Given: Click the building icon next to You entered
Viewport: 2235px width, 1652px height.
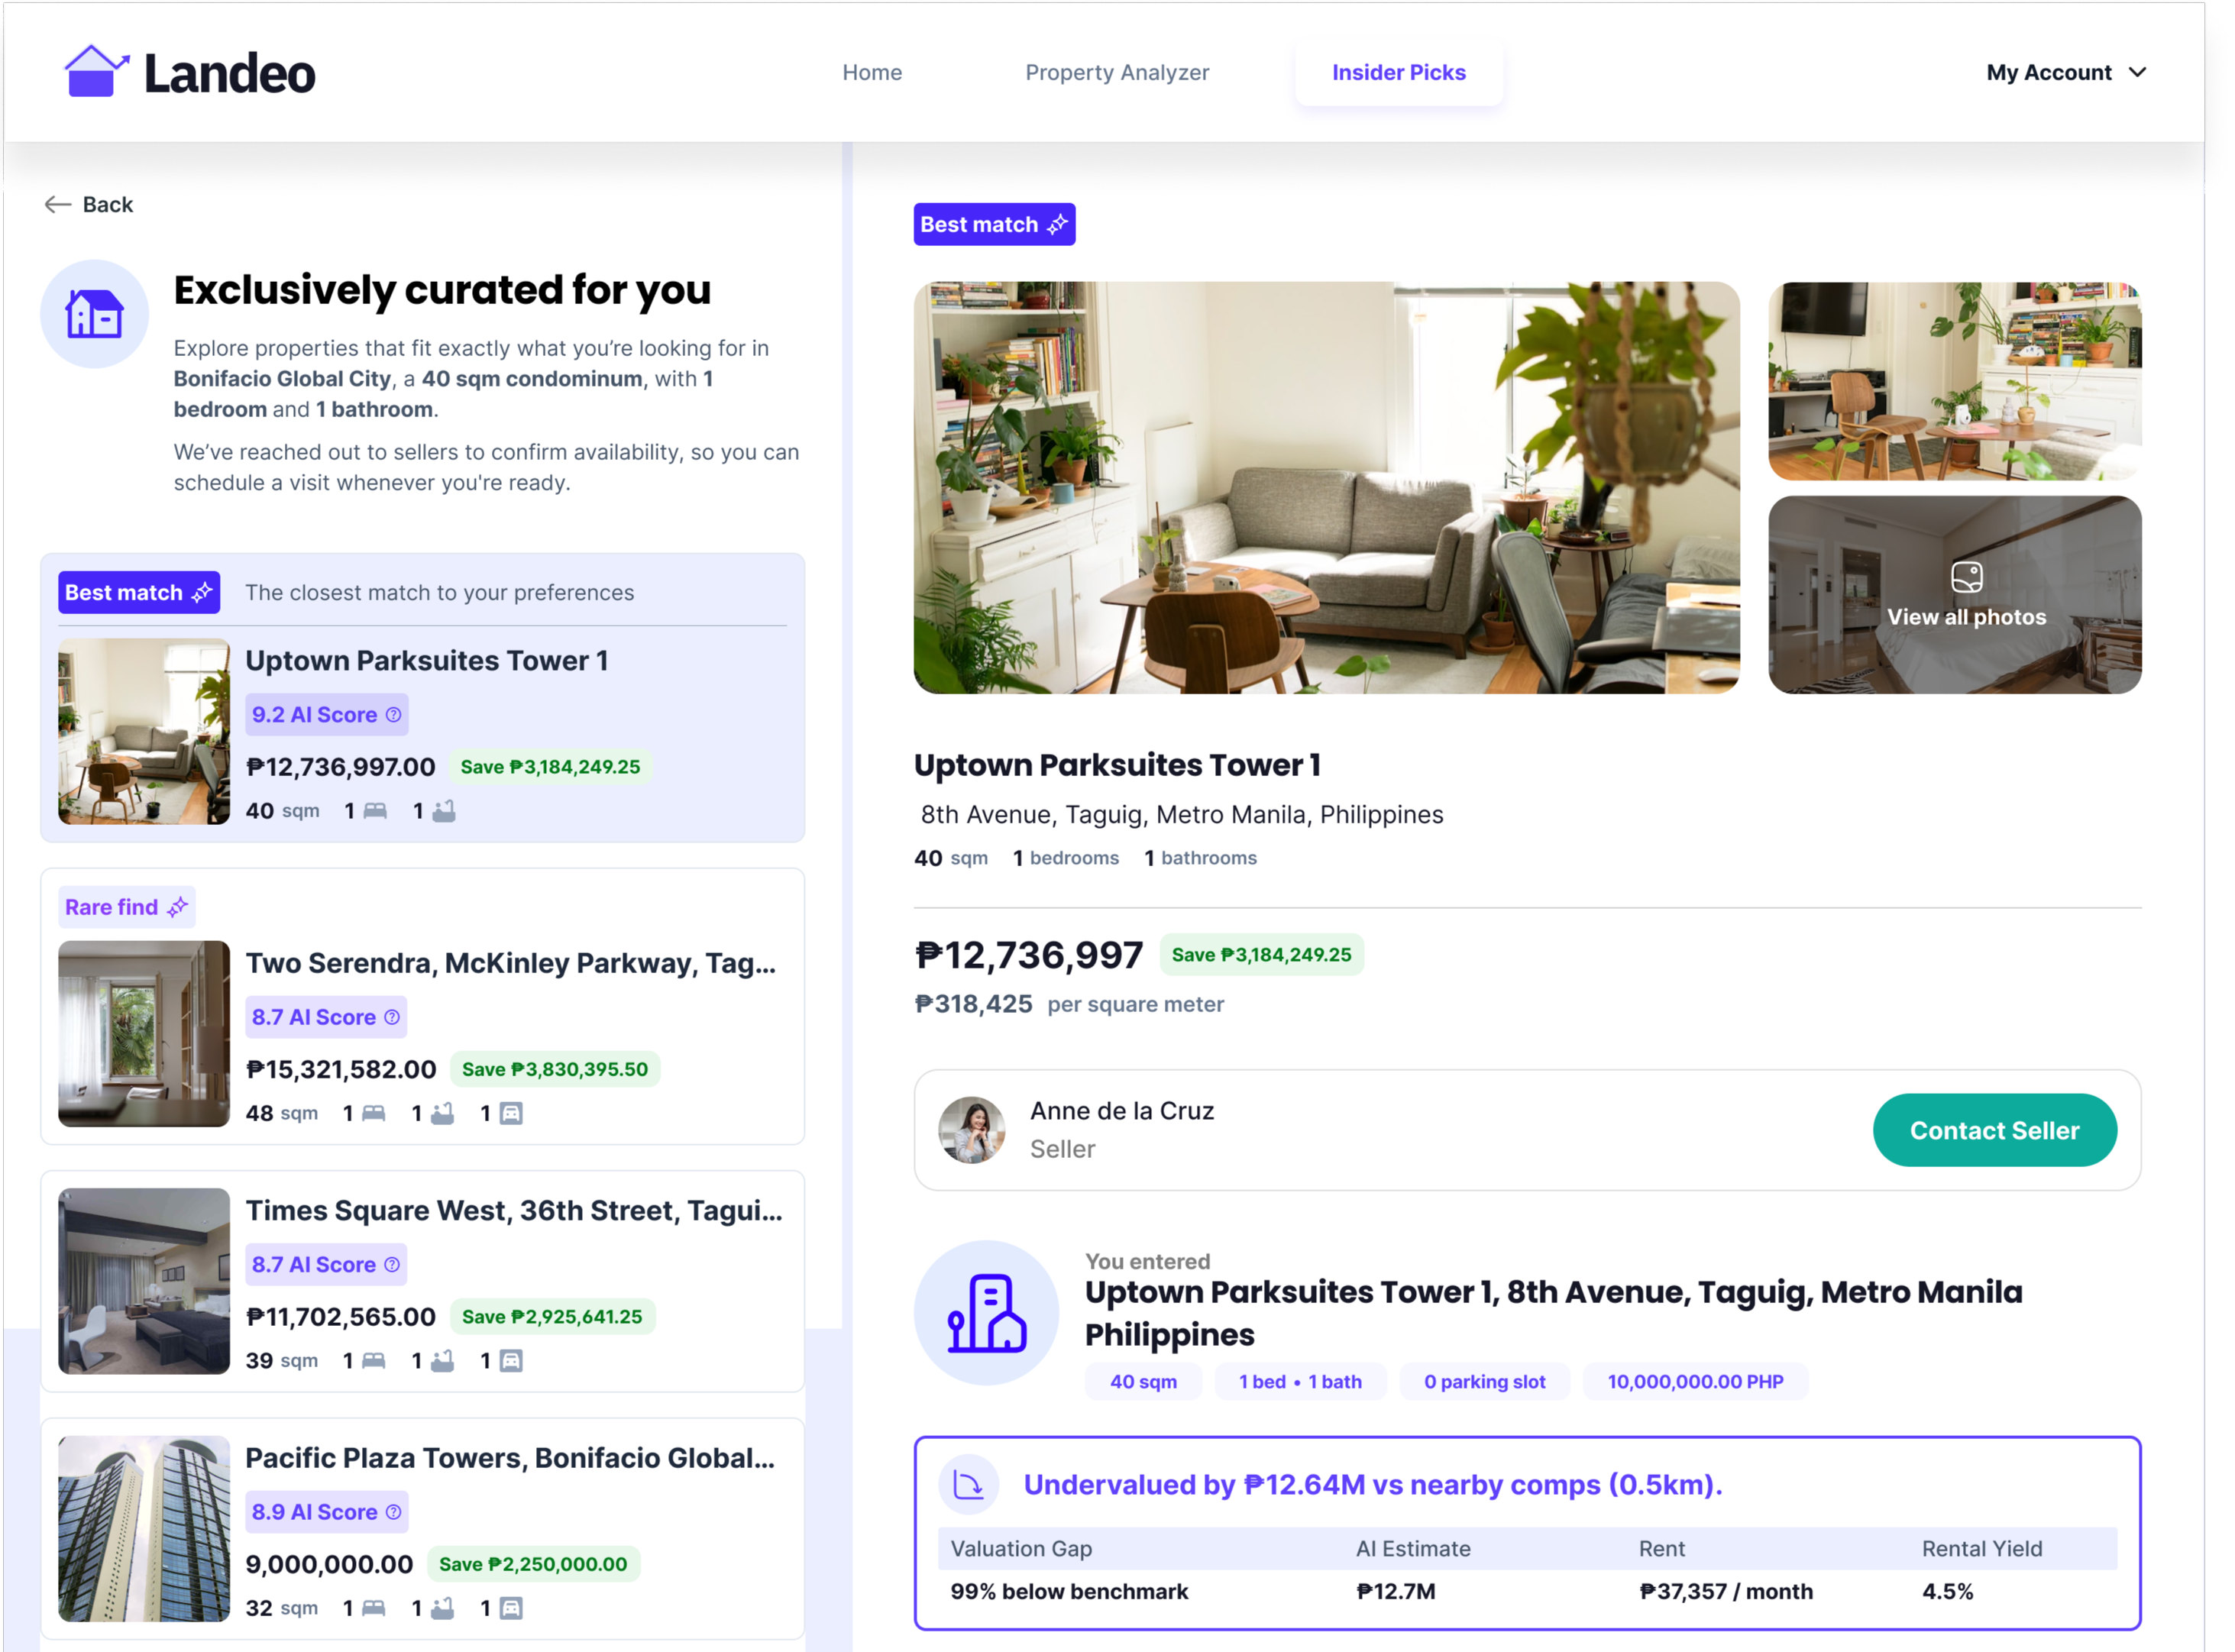Looking at the screenshot, I should [986, 1313].
